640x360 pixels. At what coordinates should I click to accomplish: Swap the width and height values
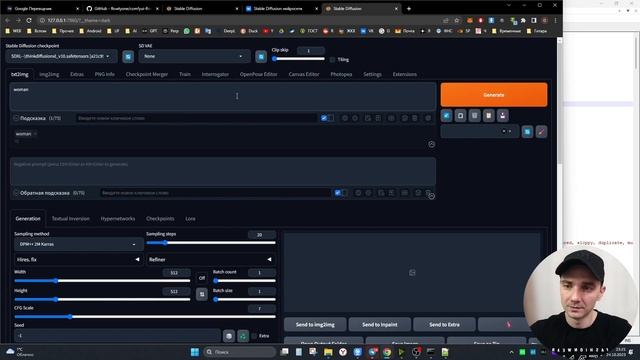click(202, 294)
